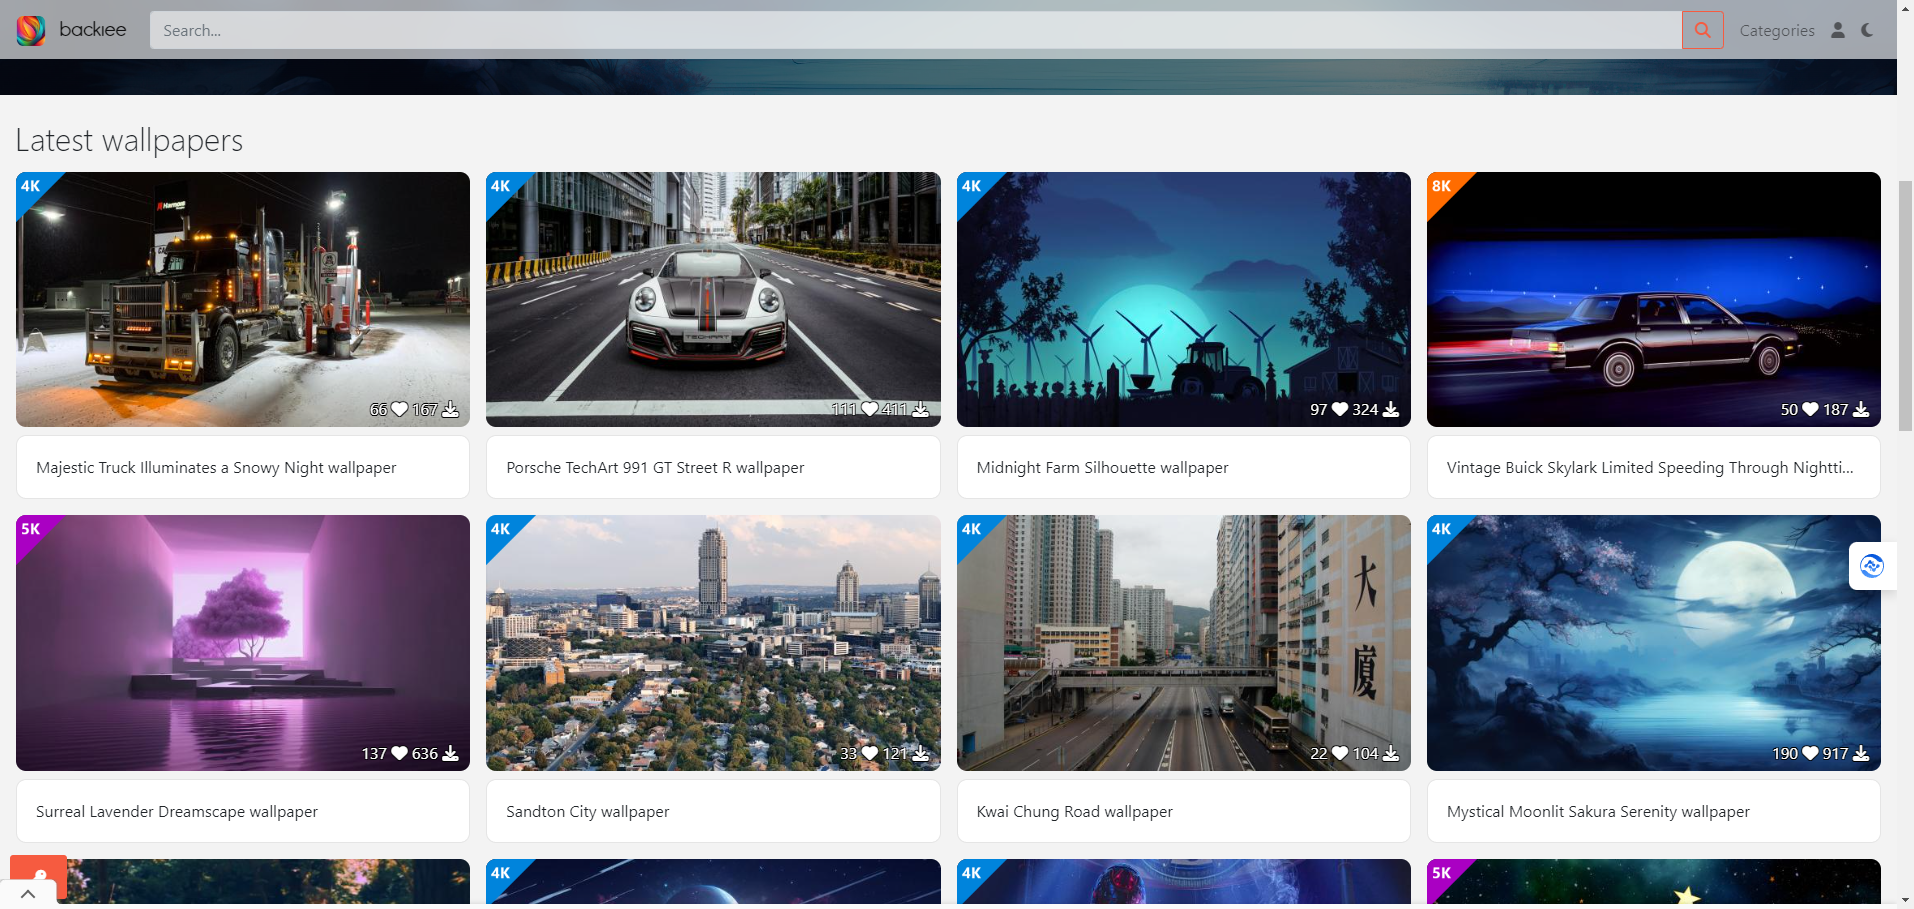
Task: Like the Vintage Buick Skylark heart
Action: tap(1810, 409)
